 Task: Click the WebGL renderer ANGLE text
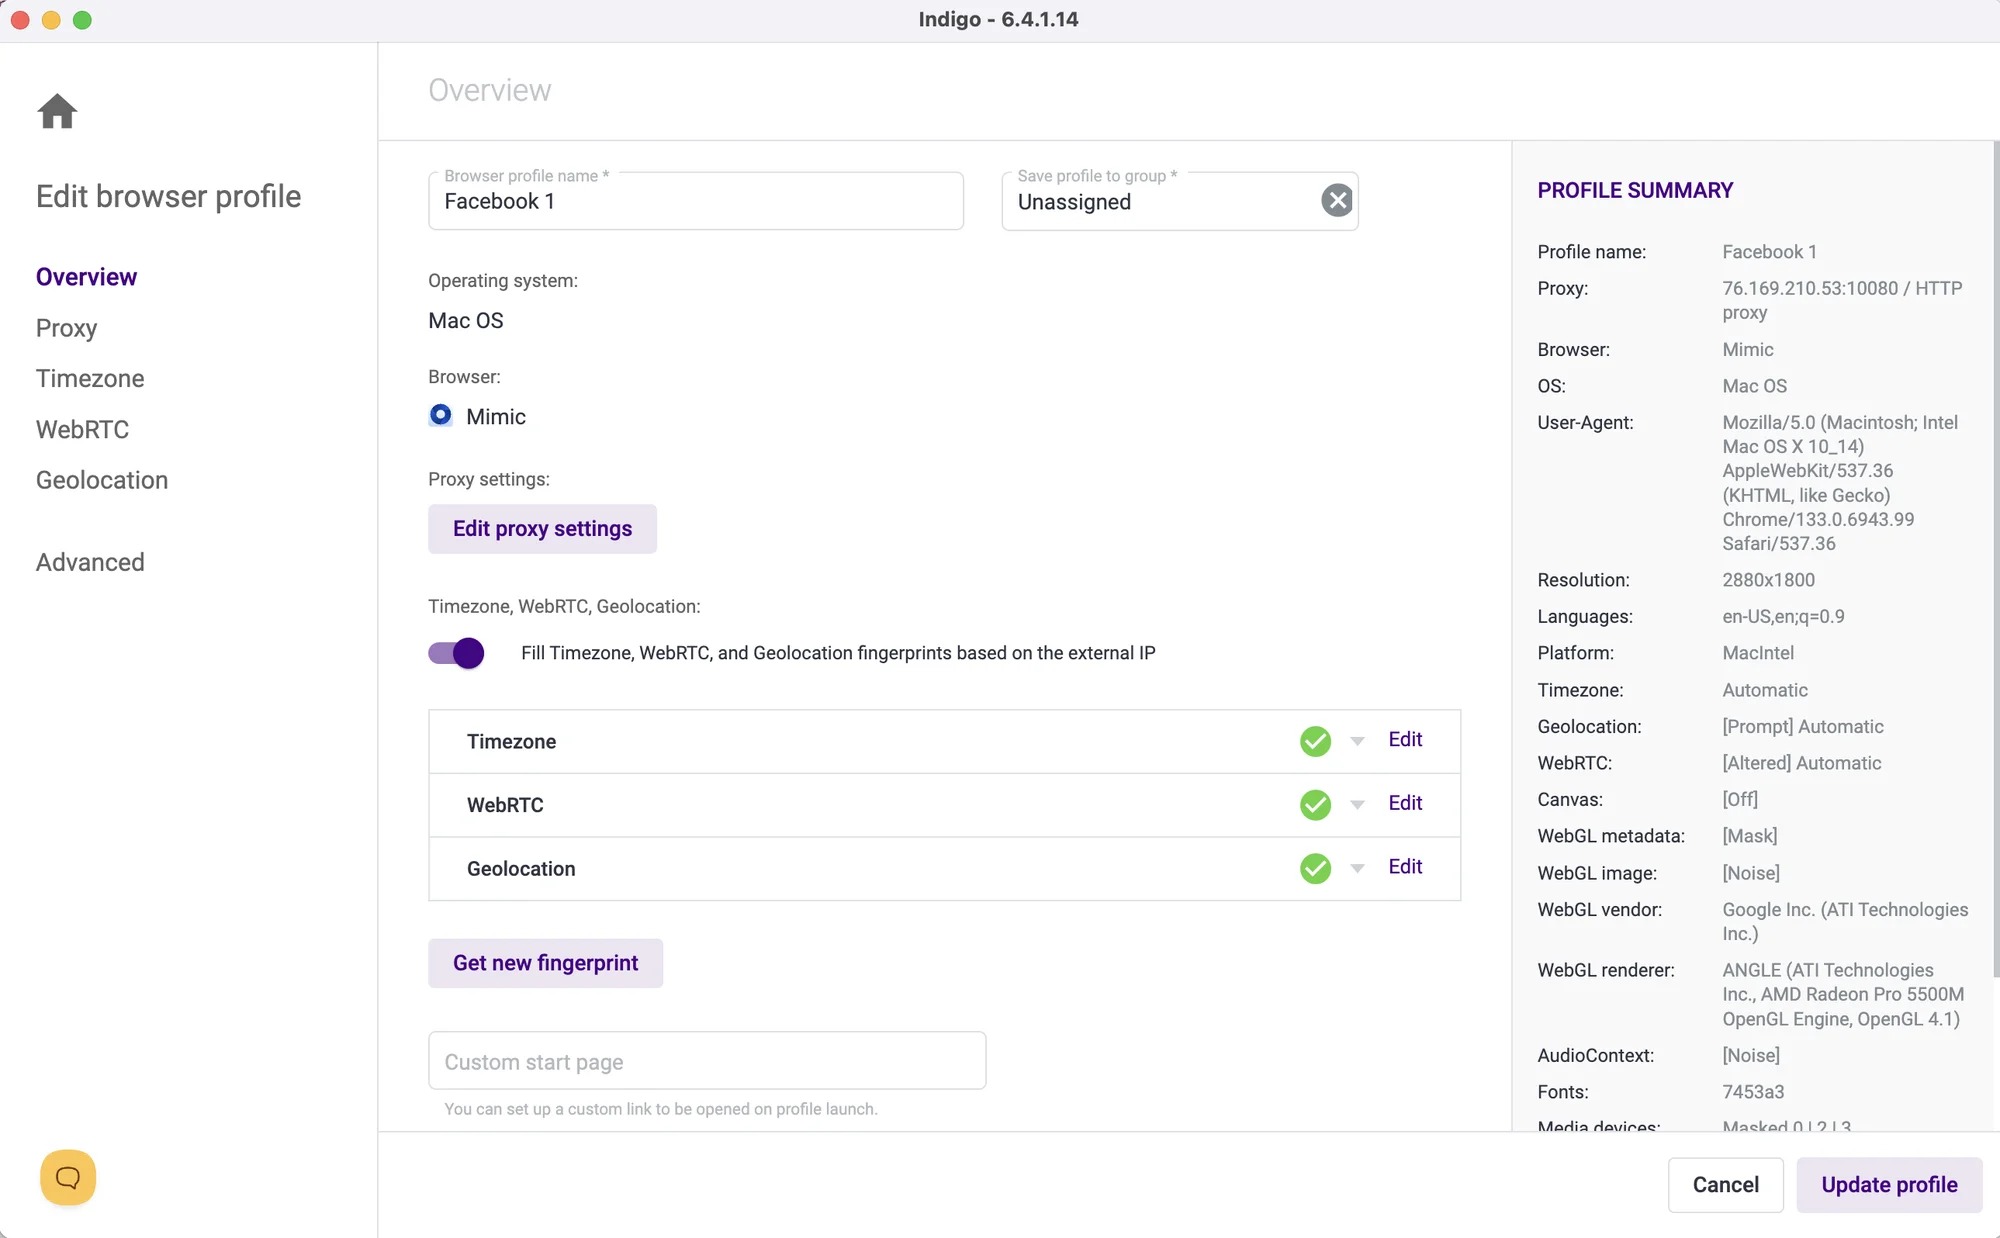click(x=1843, y=995)
